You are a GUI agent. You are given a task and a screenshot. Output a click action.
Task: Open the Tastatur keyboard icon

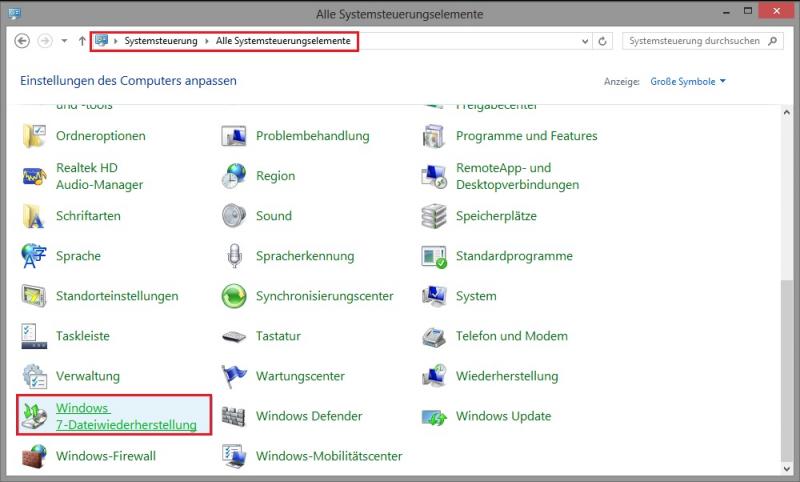tap(234, 336)
